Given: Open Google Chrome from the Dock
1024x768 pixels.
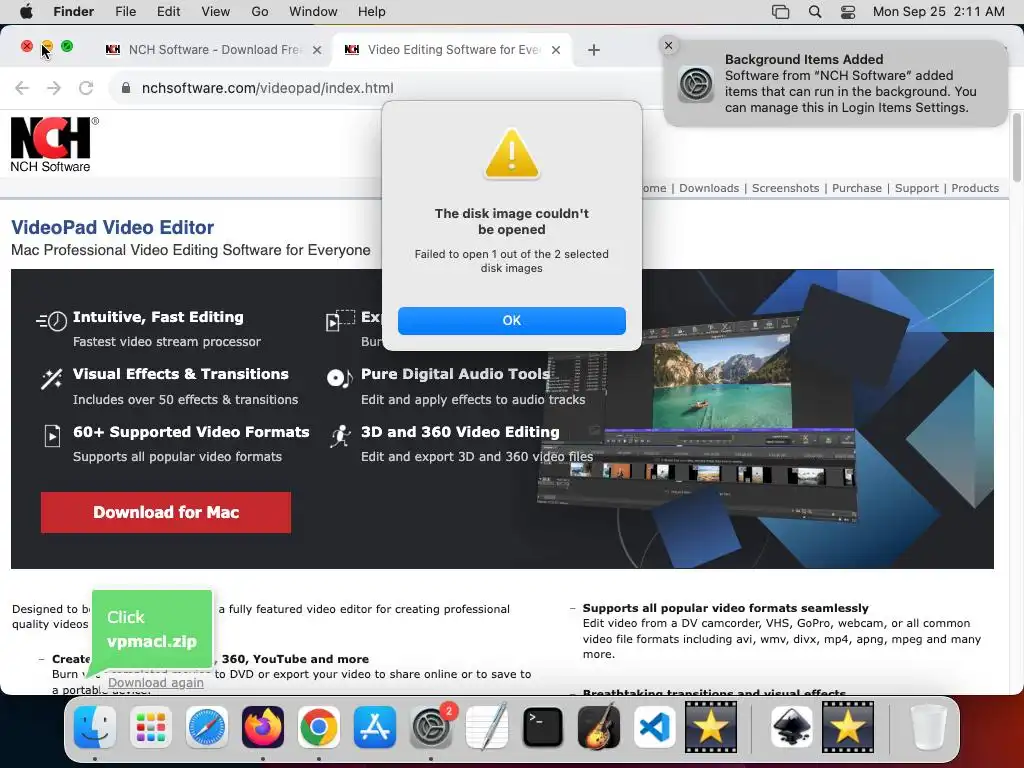Looking at the screenshot, I should [x=319, y=727].
